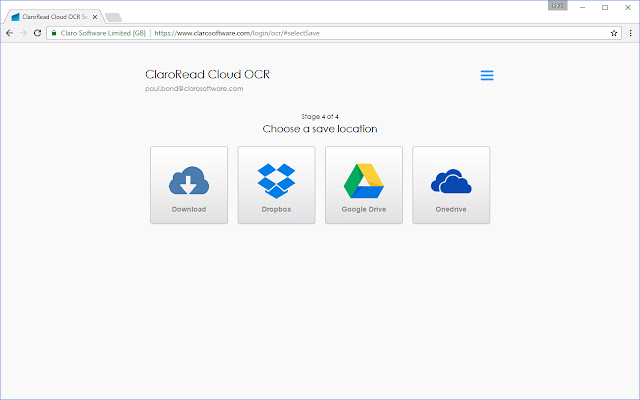Click the browser forward arrow
Screen dimensions: 640x400
23,33
